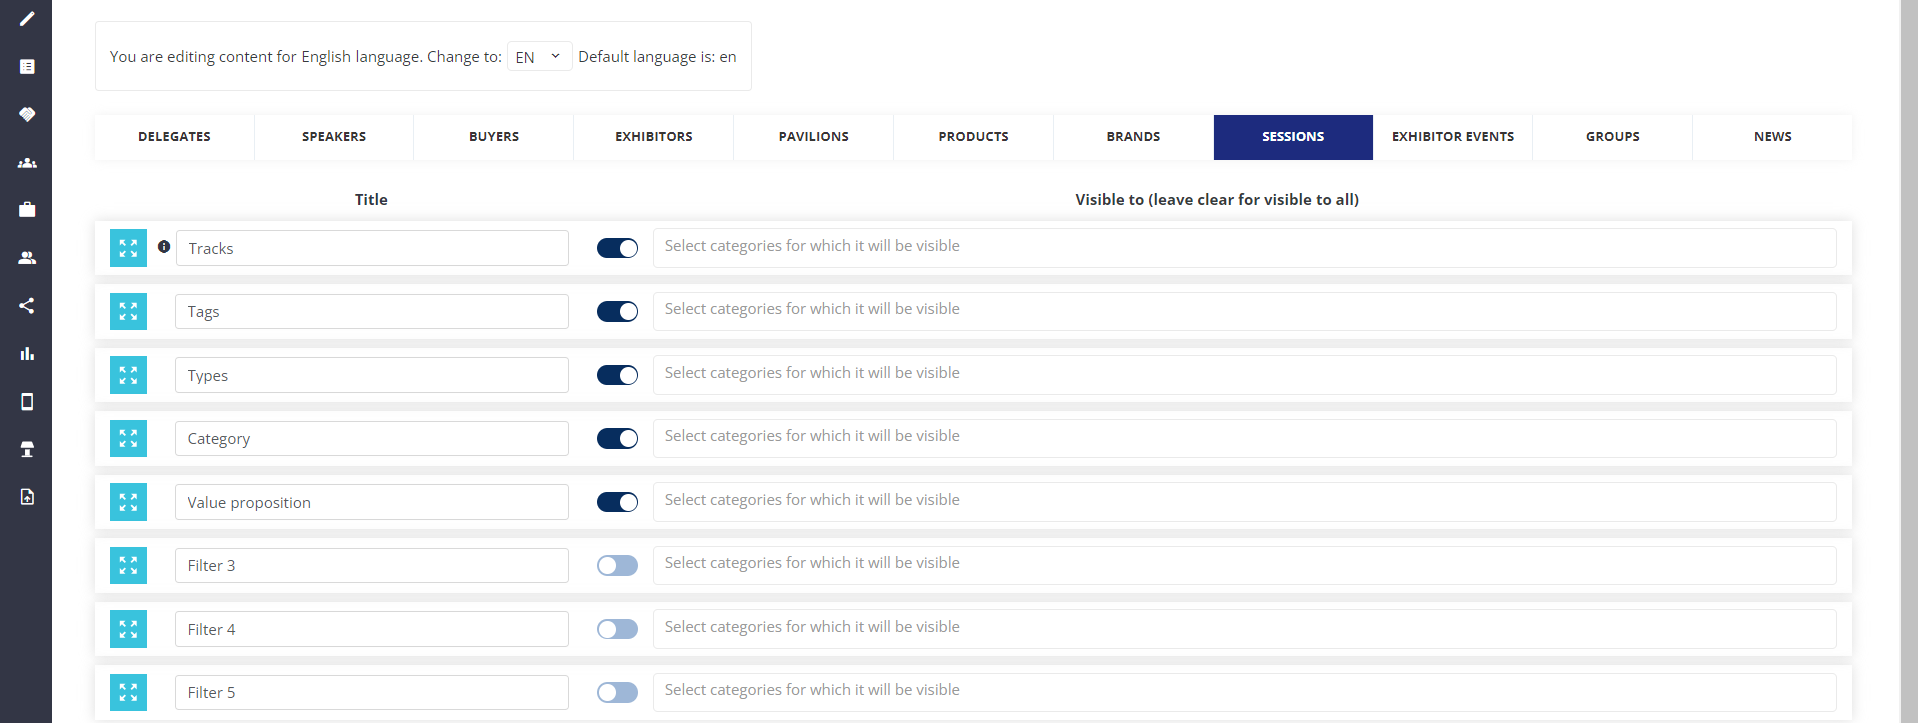Open the EN language dropdown
1918x723 pixels.
(539, 57)
